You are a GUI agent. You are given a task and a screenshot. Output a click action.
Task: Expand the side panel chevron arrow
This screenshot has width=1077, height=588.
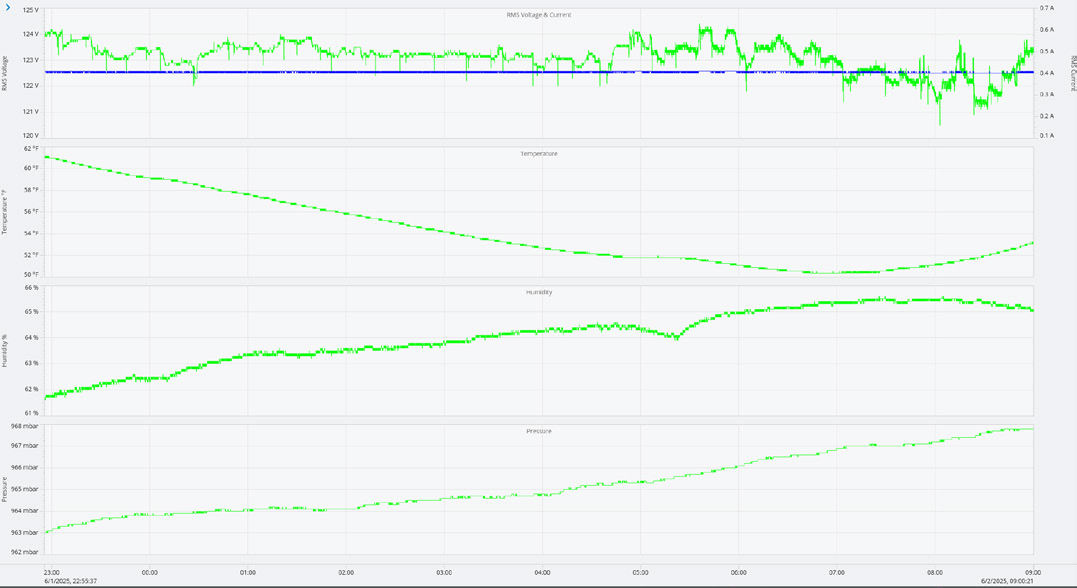[8, 7]
